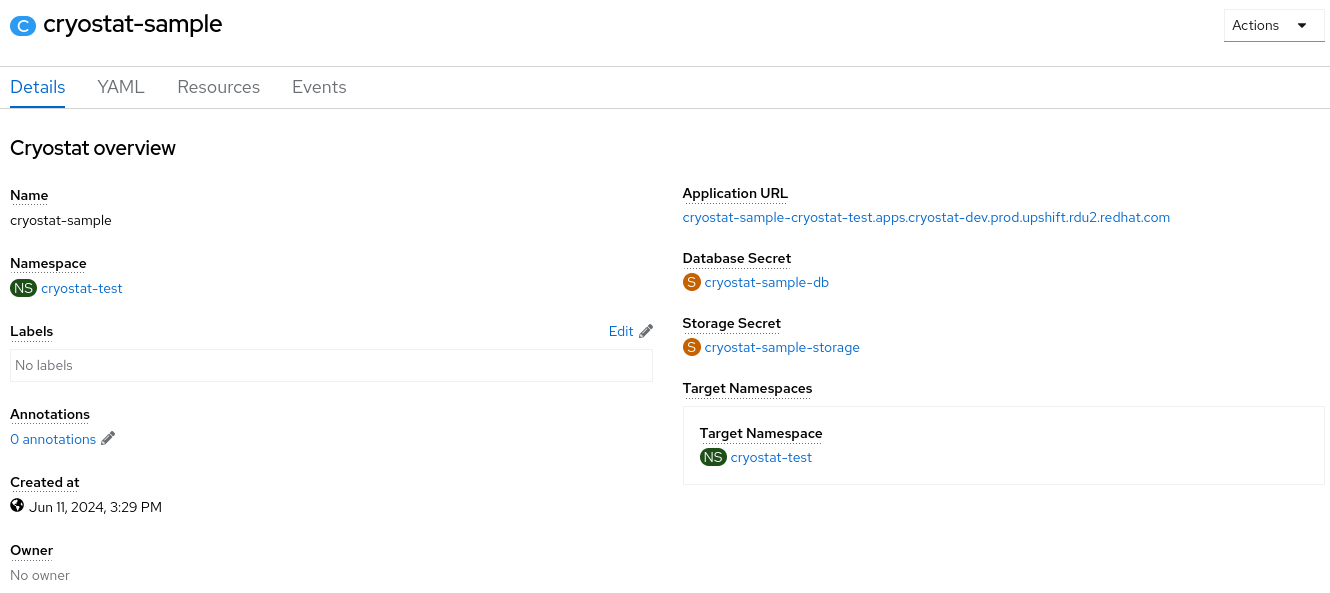This screenshot has width=1330, height=593.
Task: Click the pencil icon next to annotations
Action: 108,438
